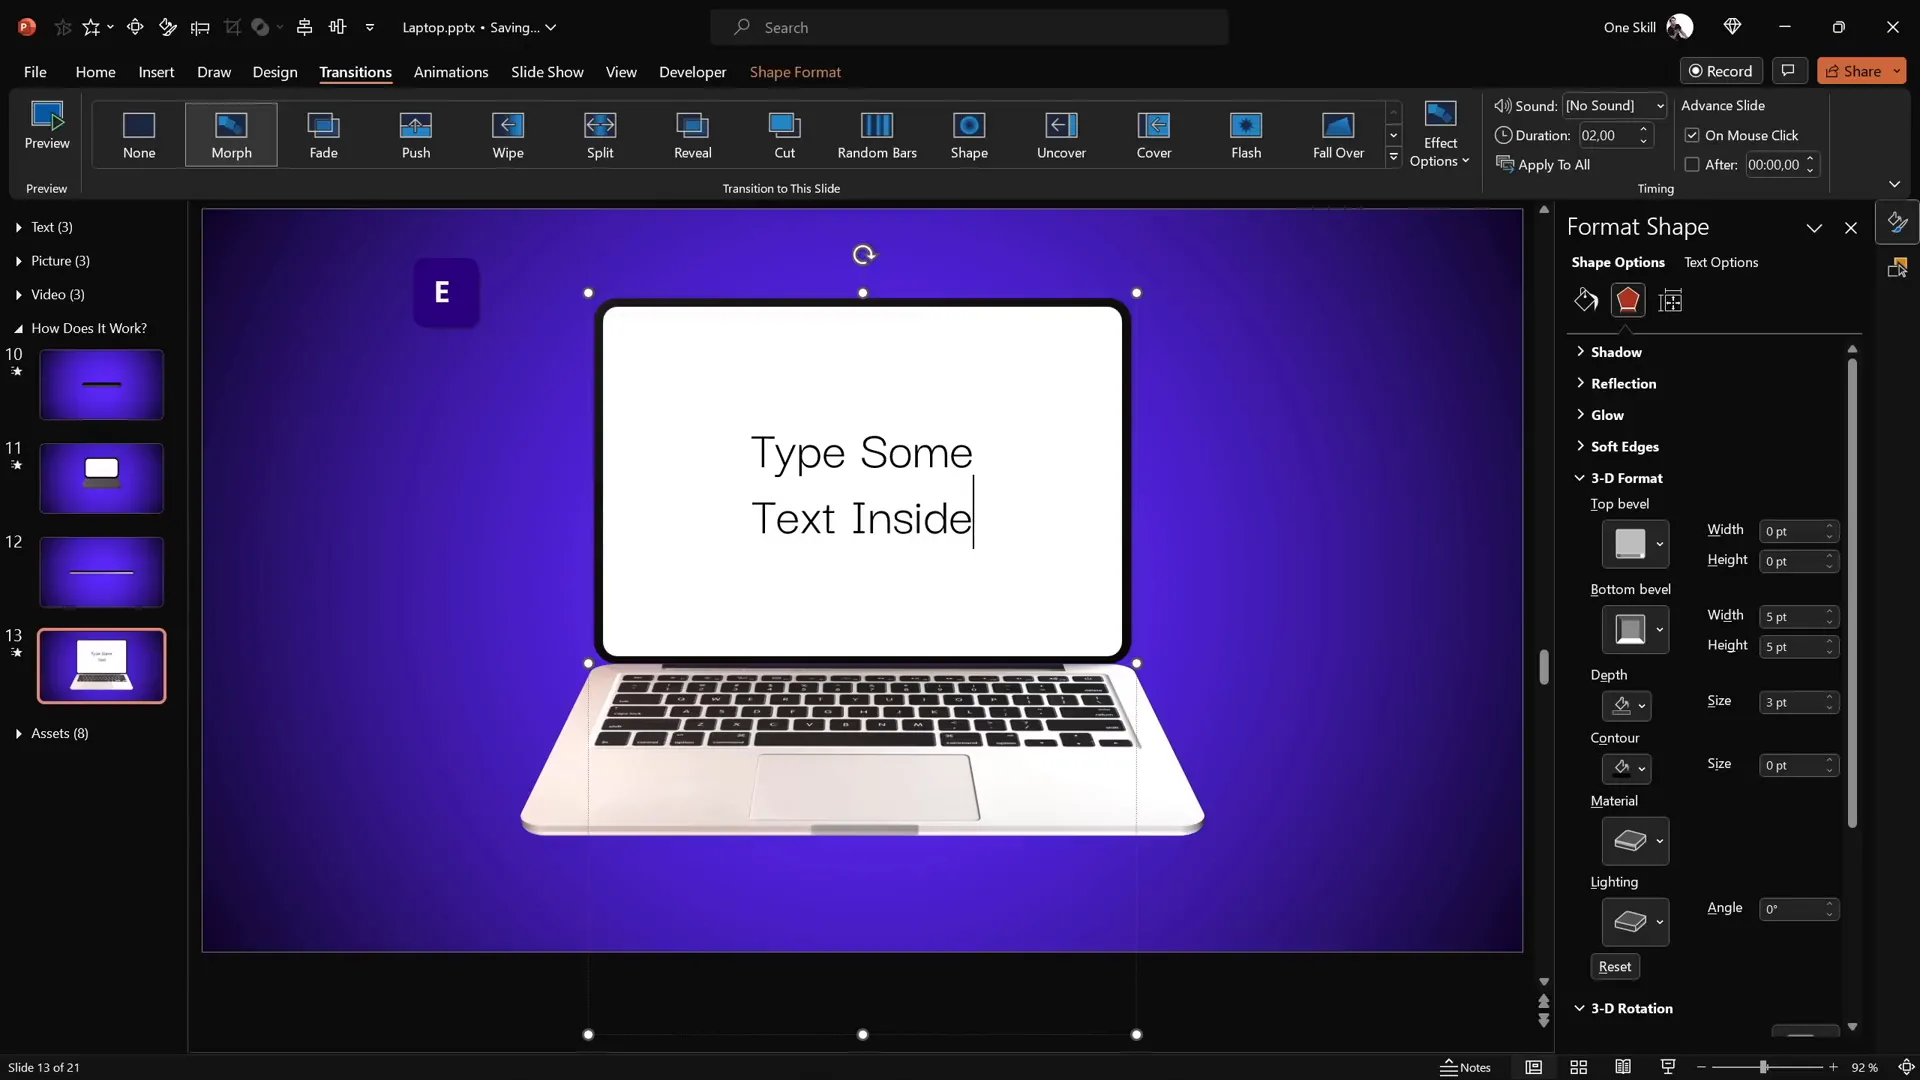Open the Effects pentagon icon tab
The image size is (1920, 1080).
(1627, 300)
